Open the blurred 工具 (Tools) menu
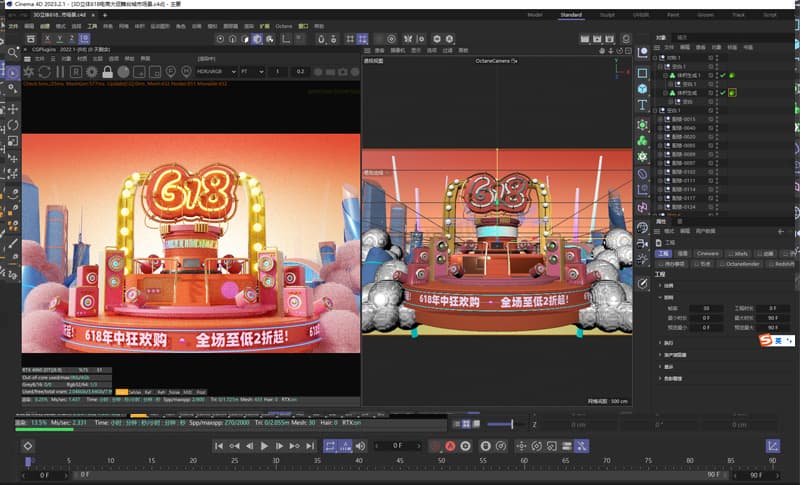The image size is (800, 485). [x=92, y=26]
